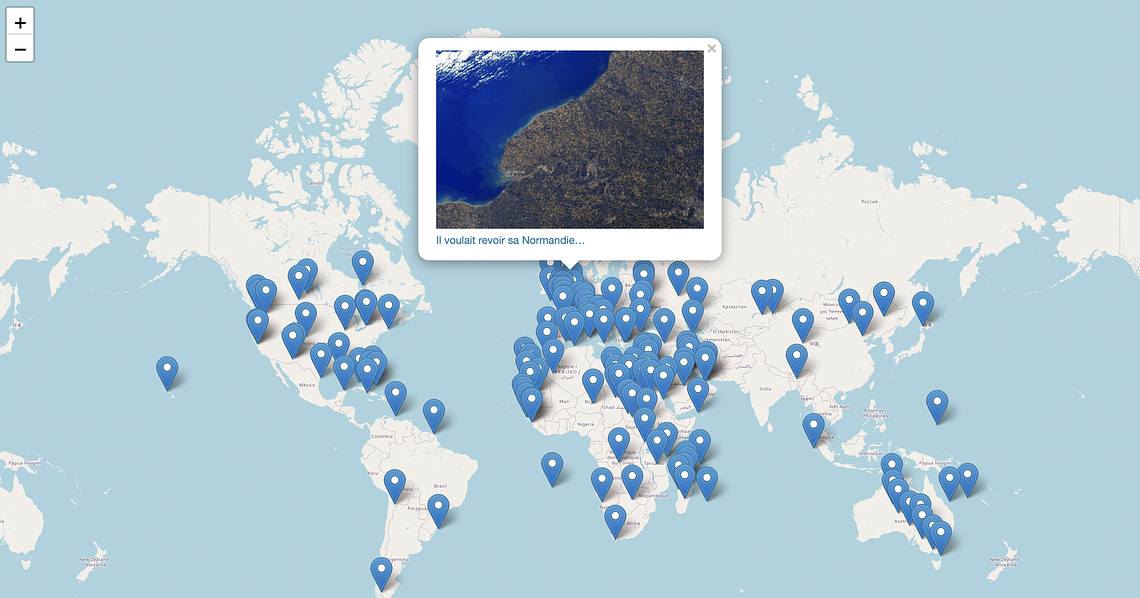Click the Pacific marker east of the Philippines
Viewport: 1140px width, 598px height.
pyautogui.click(x=936, y=404)
